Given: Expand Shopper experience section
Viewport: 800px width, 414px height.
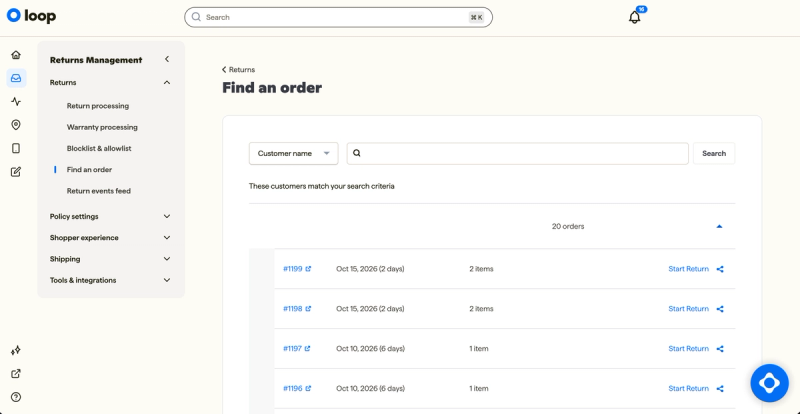Looking at the screenshot, I should [x=167, y=238].
